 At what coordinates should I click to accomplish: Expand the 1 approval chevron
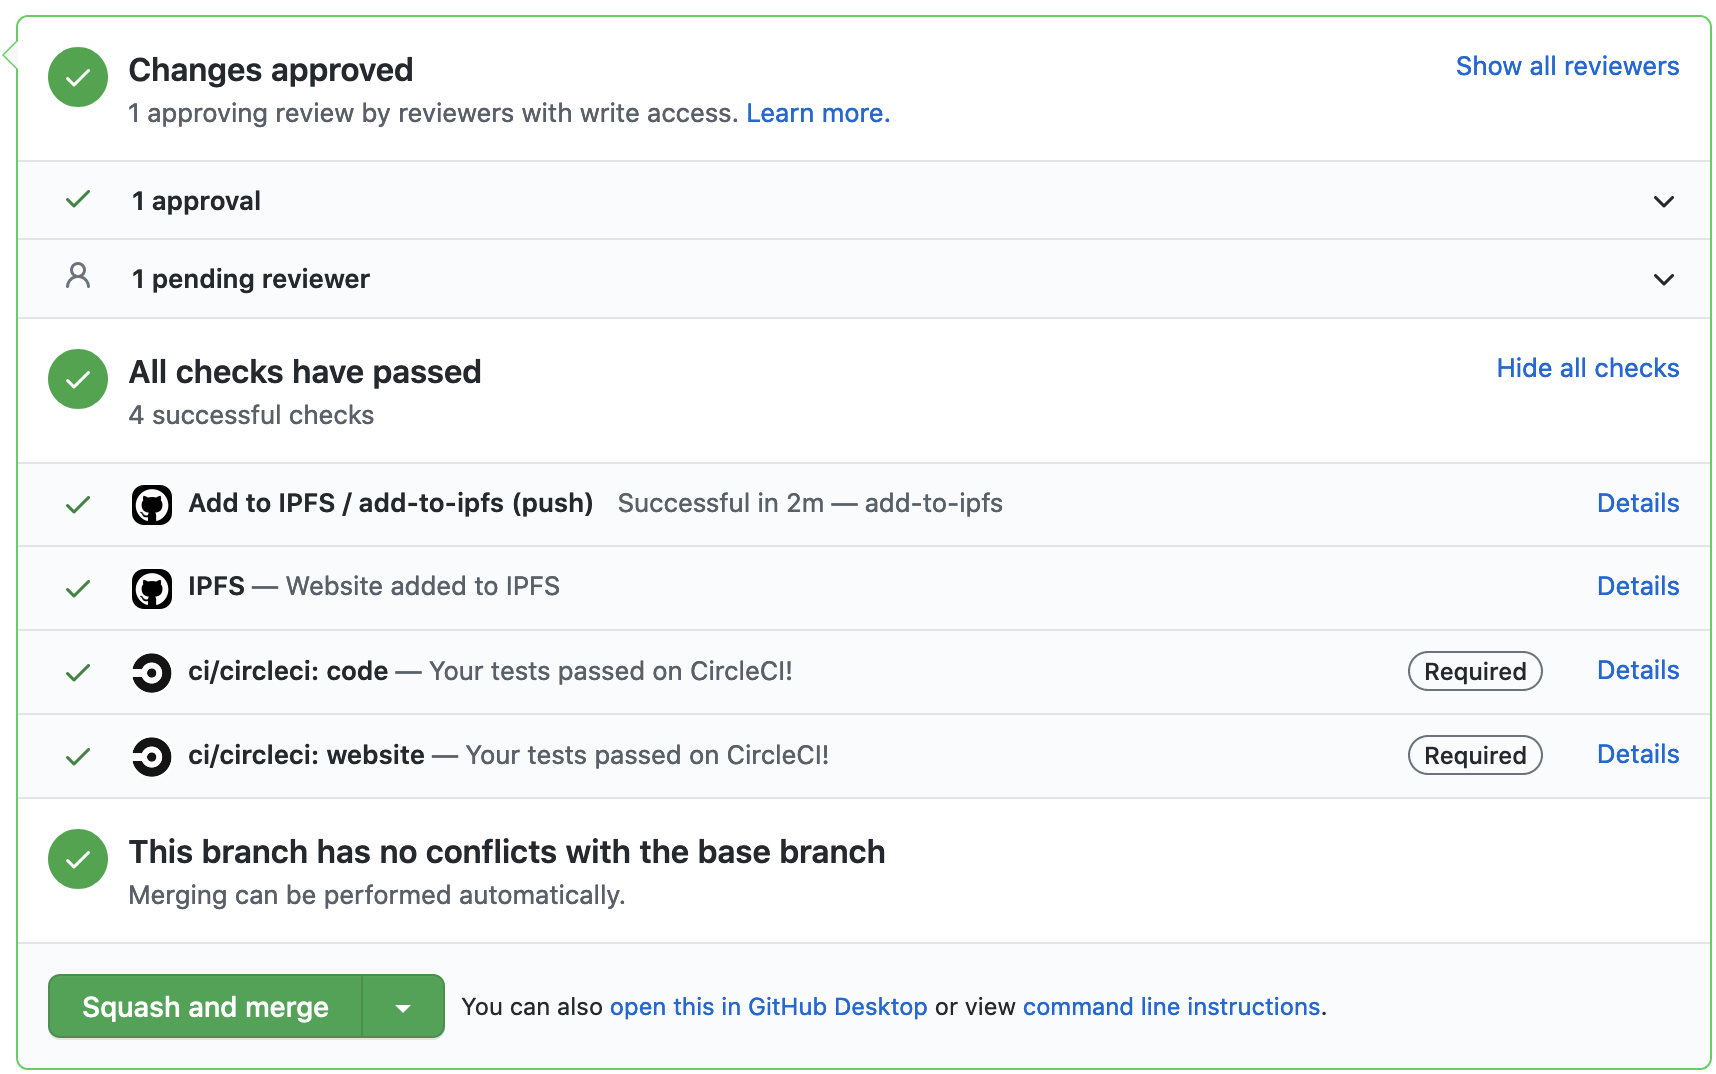(x=1664, y=202)
